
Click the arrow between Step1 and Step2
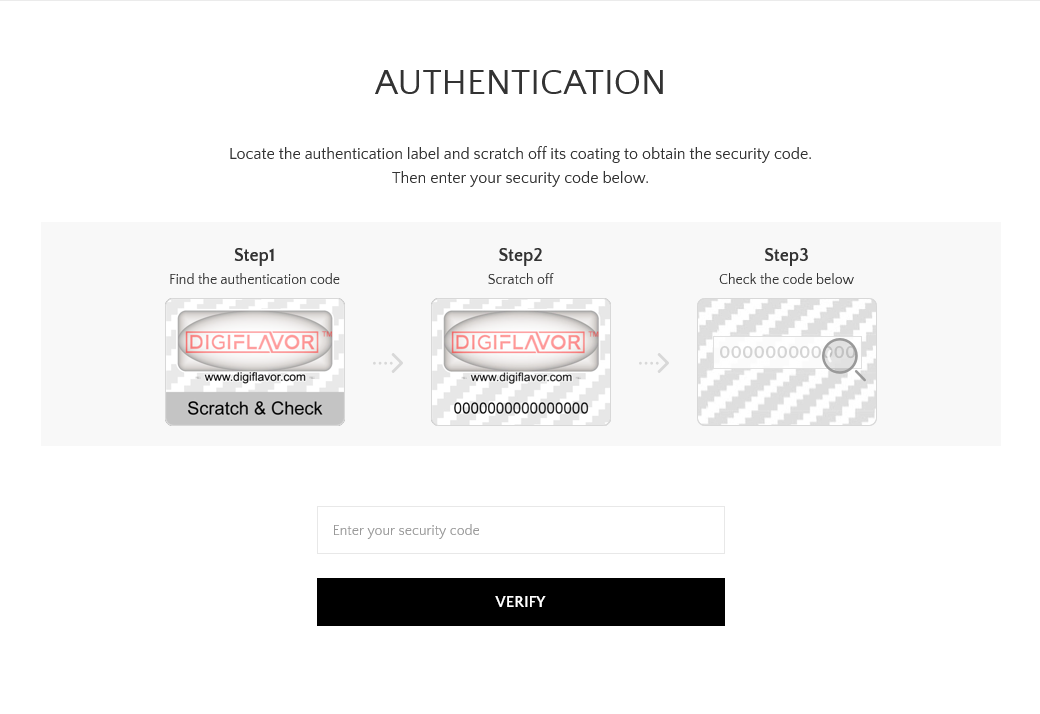387,362
